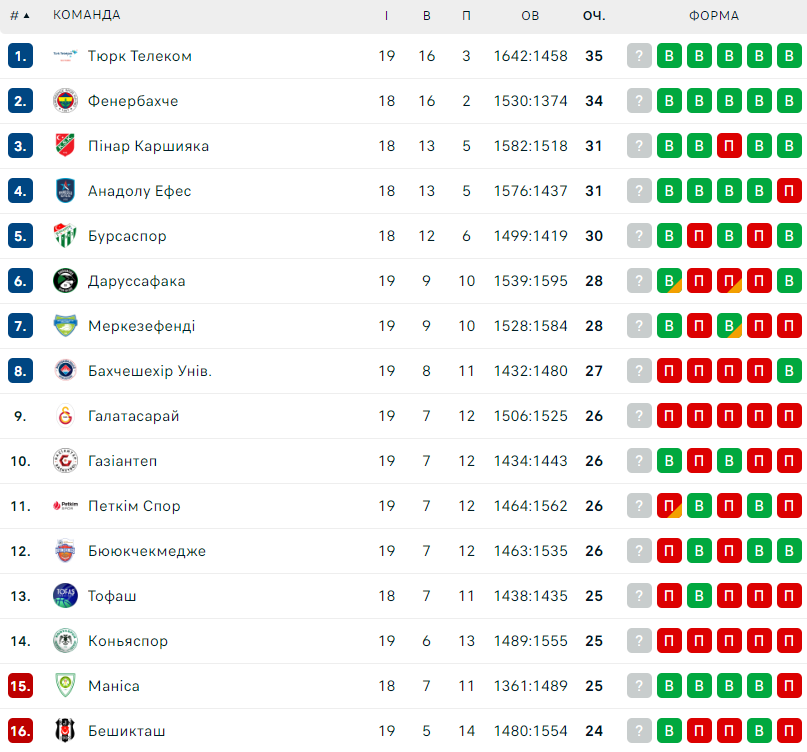Click the КОМАНДА column header

[x=86, y=15]
